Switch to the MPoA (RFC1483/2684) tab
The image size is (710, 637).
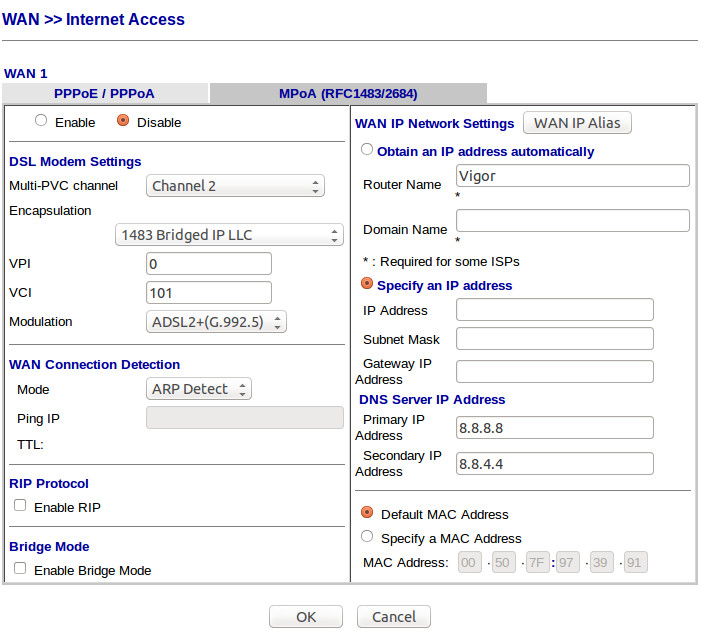347,94
